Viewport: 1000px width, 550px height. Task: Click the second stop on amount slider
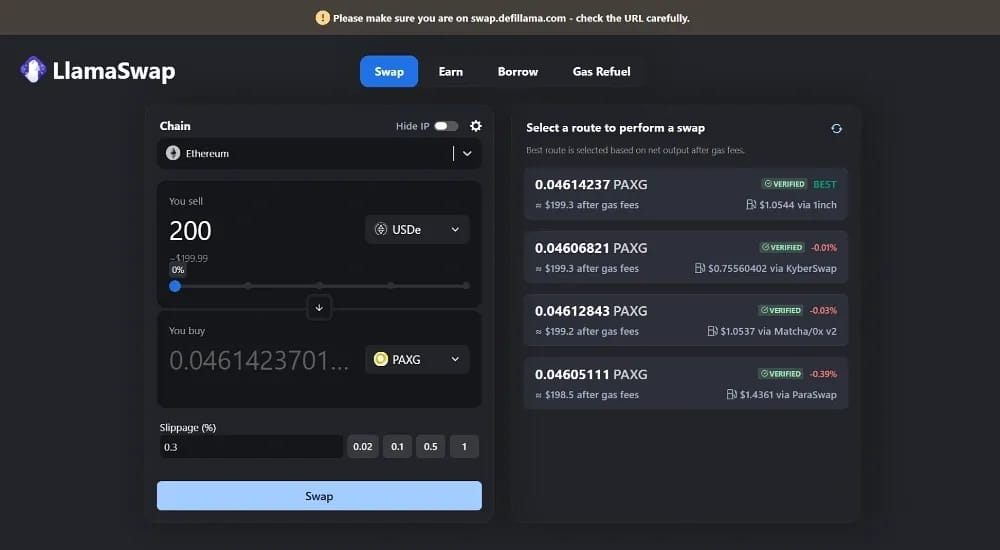[247, 286]
